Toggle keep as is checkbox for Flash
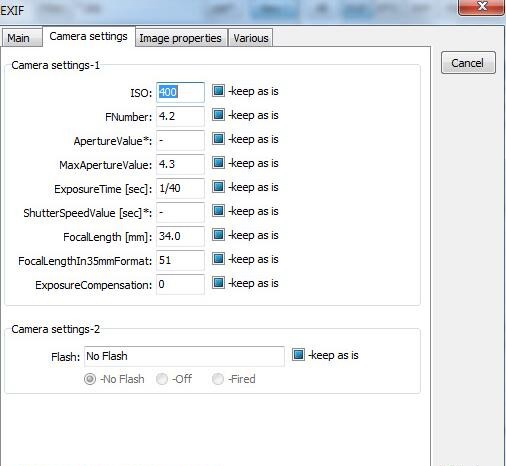 pyautogui.click(x=298, y=355)
